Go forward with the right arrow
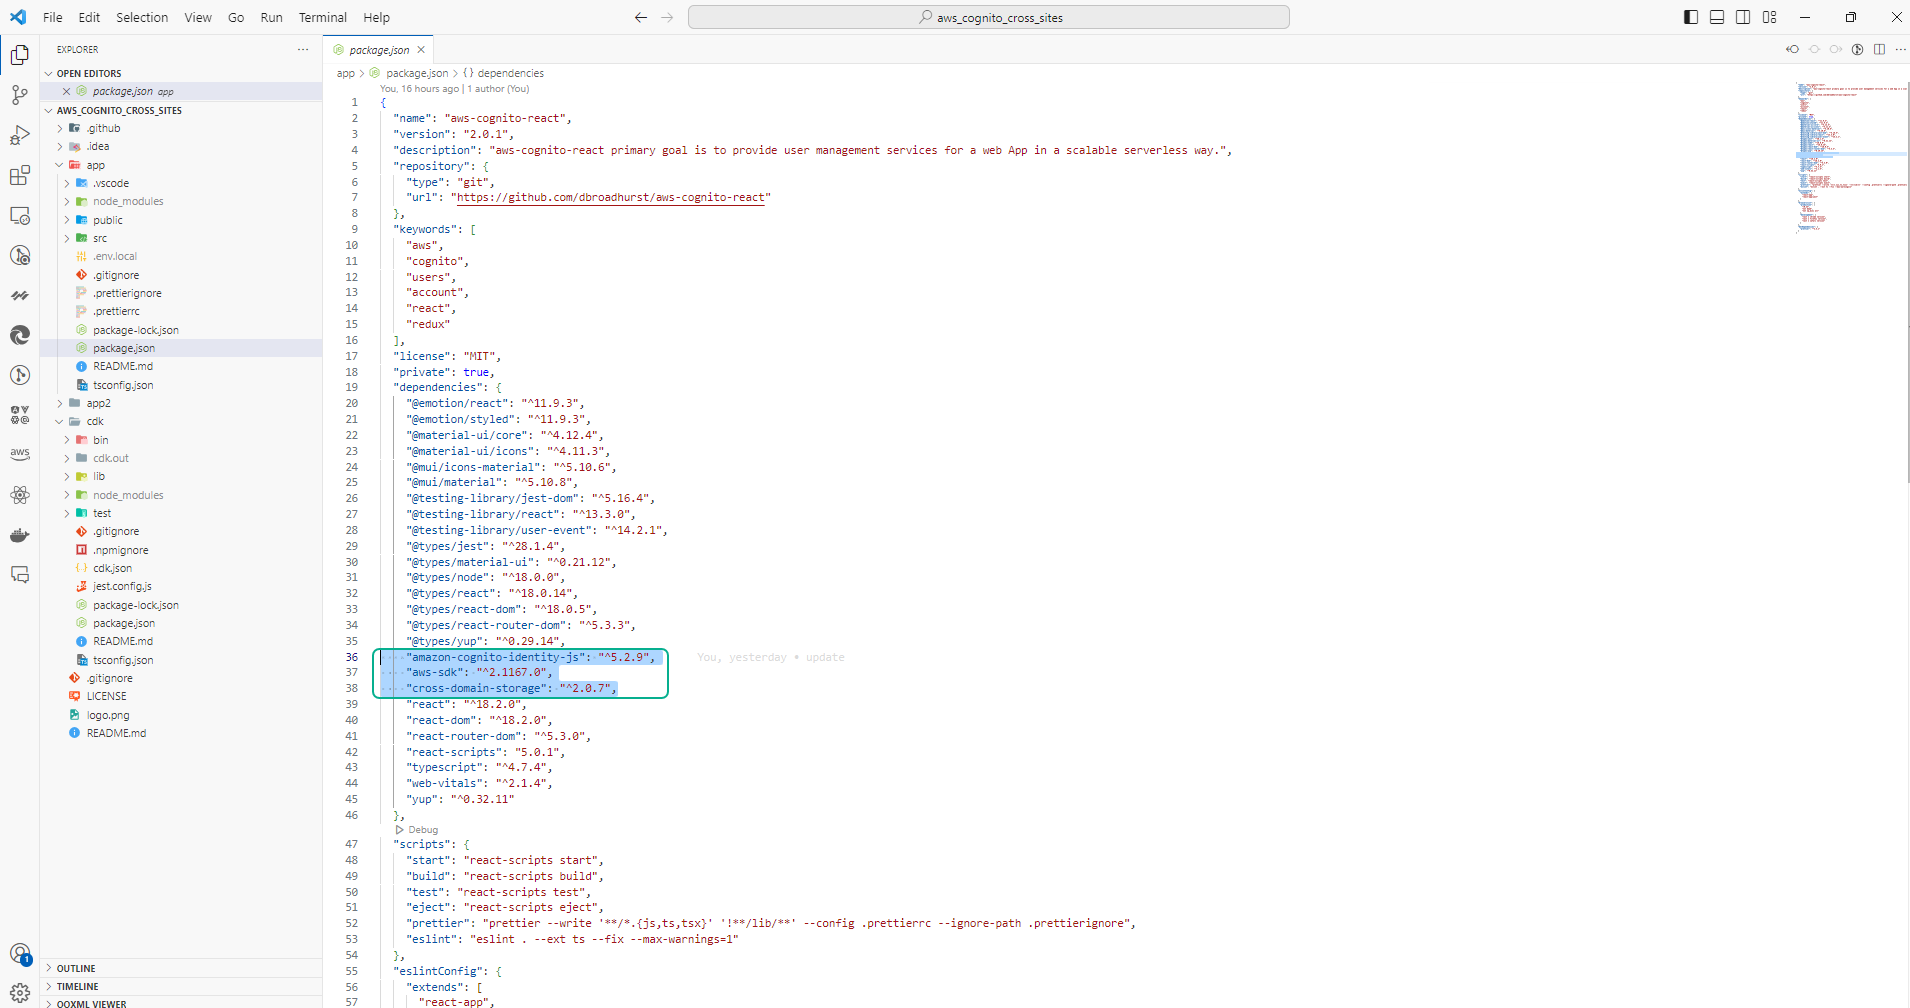The height and width of the screenshot is (1008, 1910). (x=667, y=17)
